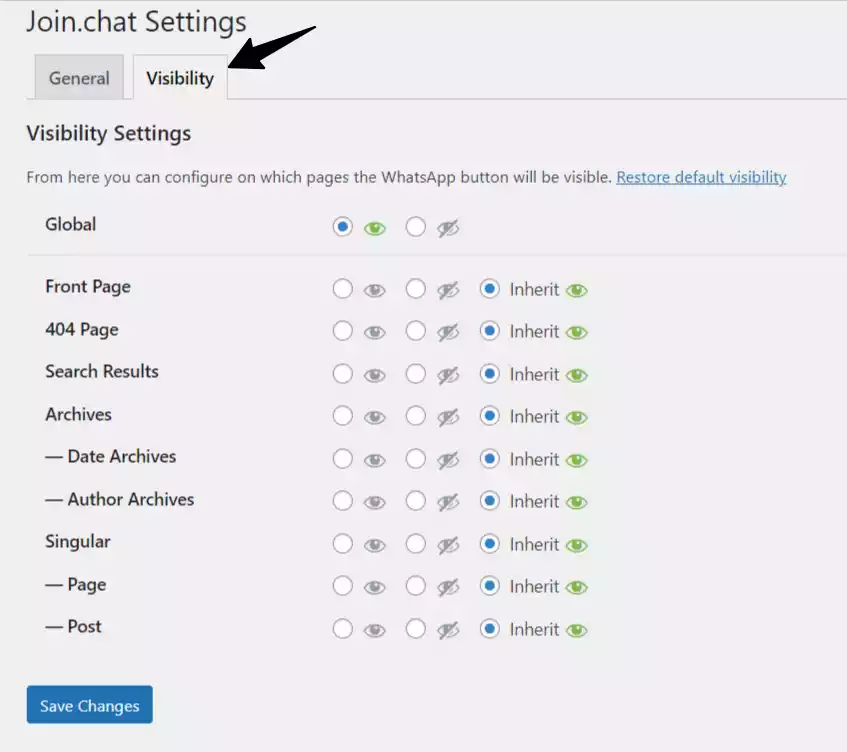The image size is (847, 752).
Task: Switch to the General tab
Action: pos(79,77)
